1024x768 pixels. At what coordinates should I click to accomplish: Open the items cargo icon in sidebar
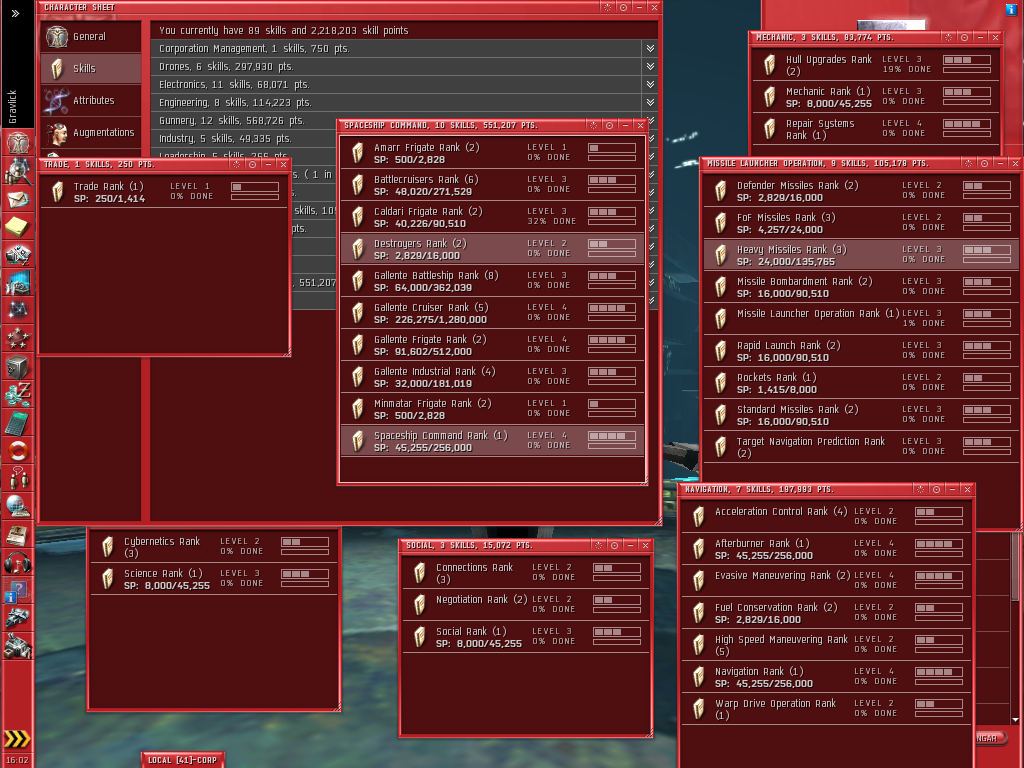point(18,647)
